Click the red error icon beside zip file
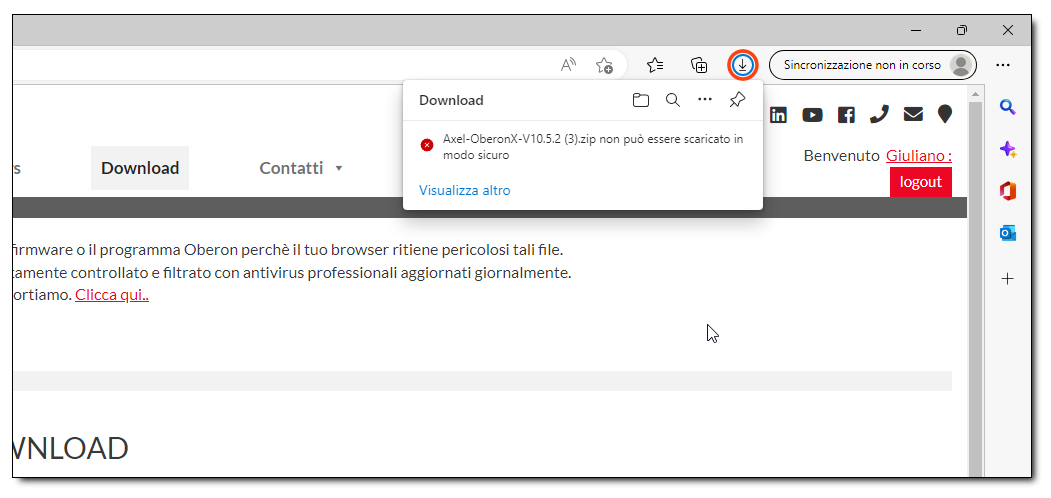 (427, 145)
